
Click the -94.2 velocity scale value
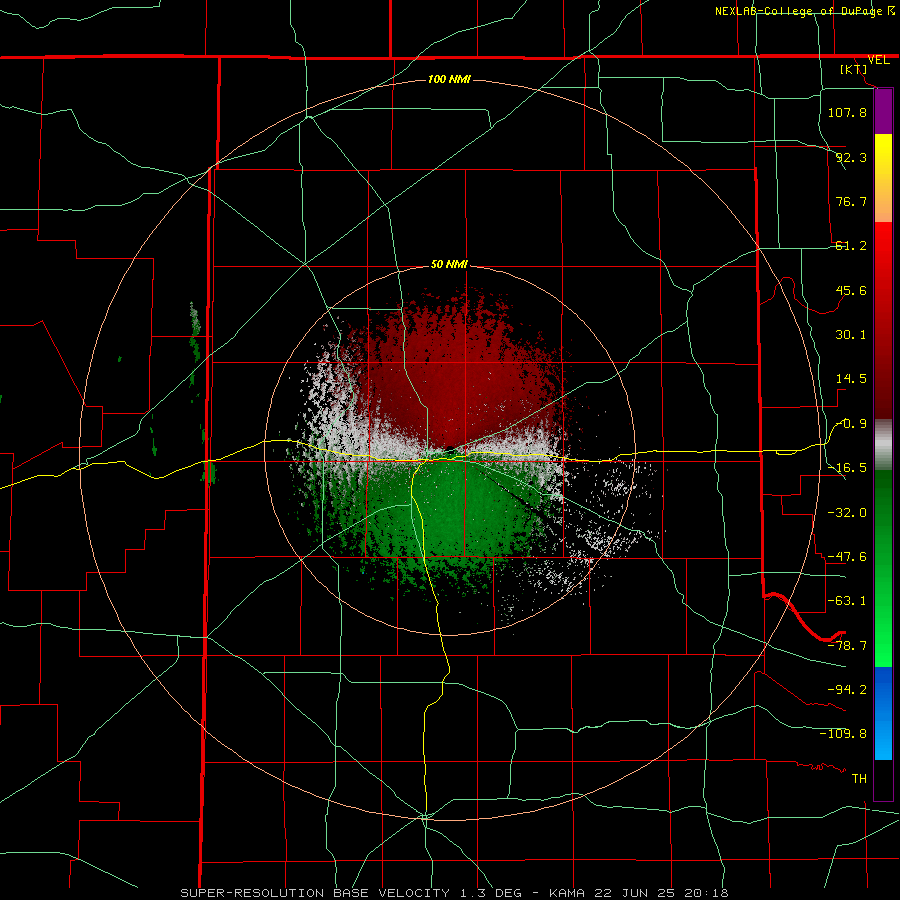(847, 689)
